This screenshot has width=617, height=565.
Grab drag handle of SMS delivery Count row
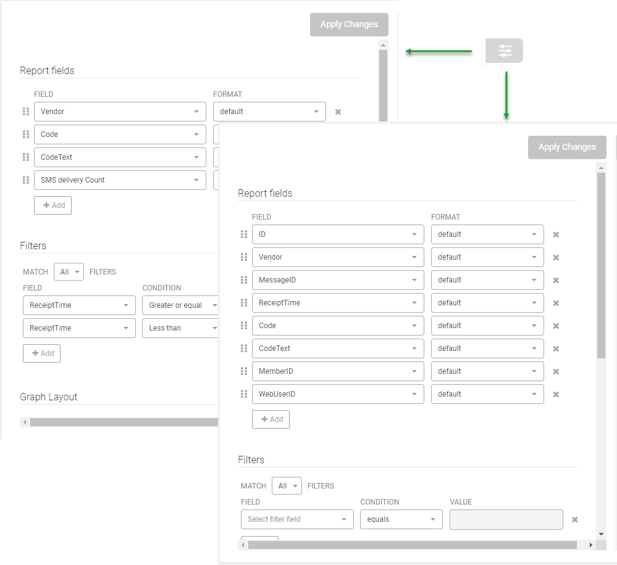tap(26, 180)
